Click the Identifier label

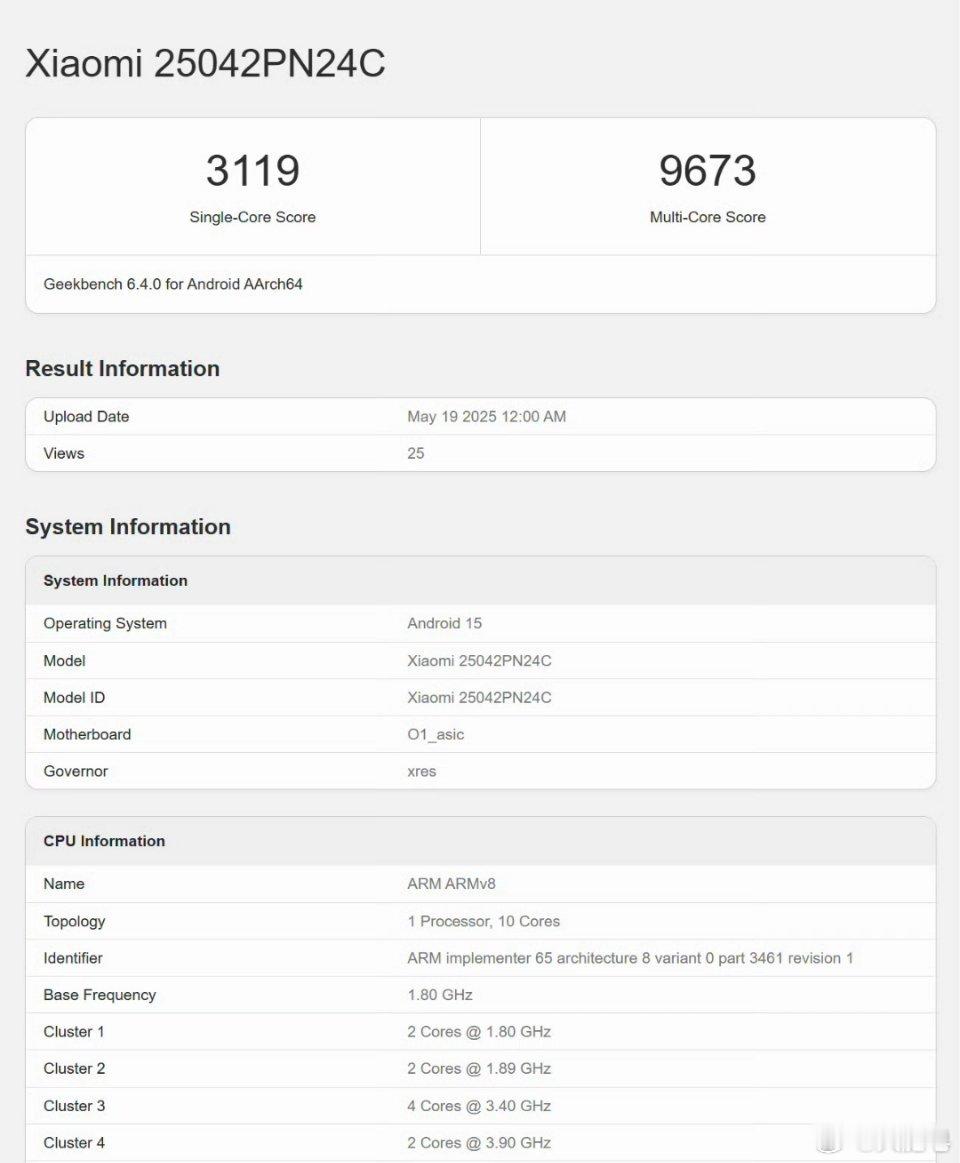(x=73, y=958)
